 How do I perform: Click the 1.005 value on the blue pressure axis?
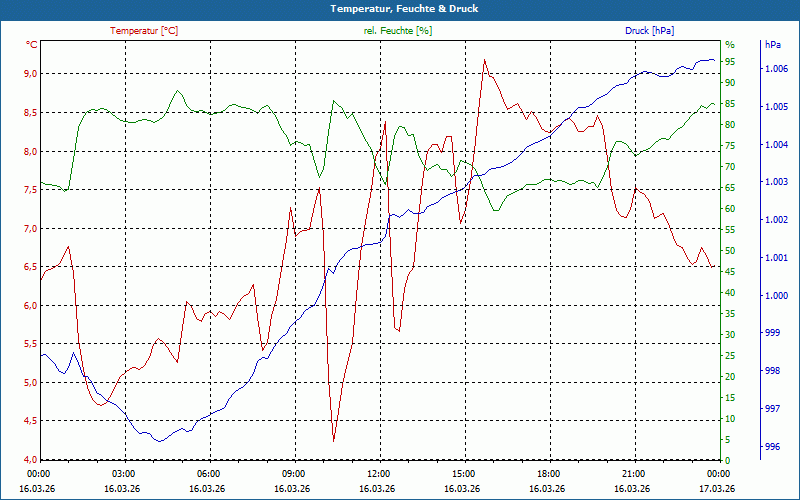pyautogui.click(x=778, y=107)
